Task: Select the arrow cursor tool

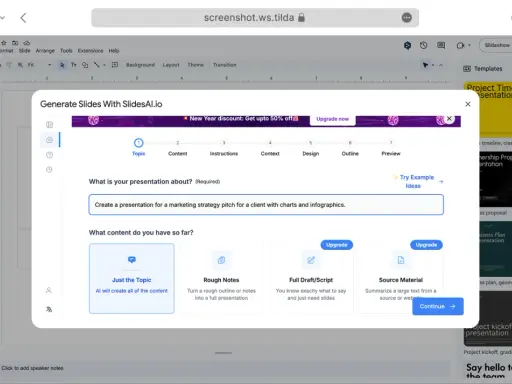Action: coord(62,65)
